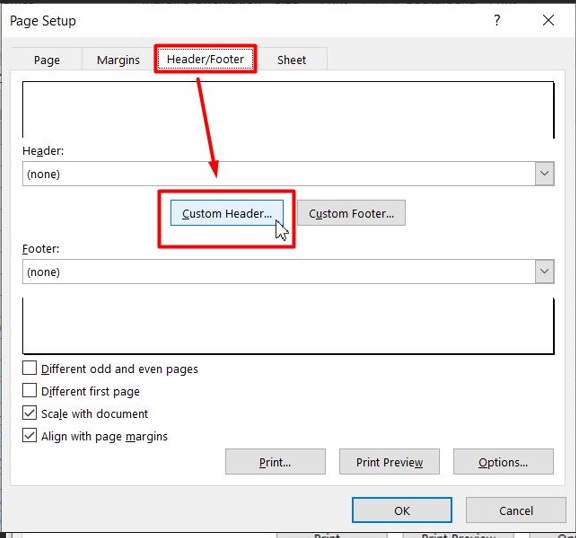
Task: Confirm settings with OK
Action: click(x=402, y=510)
